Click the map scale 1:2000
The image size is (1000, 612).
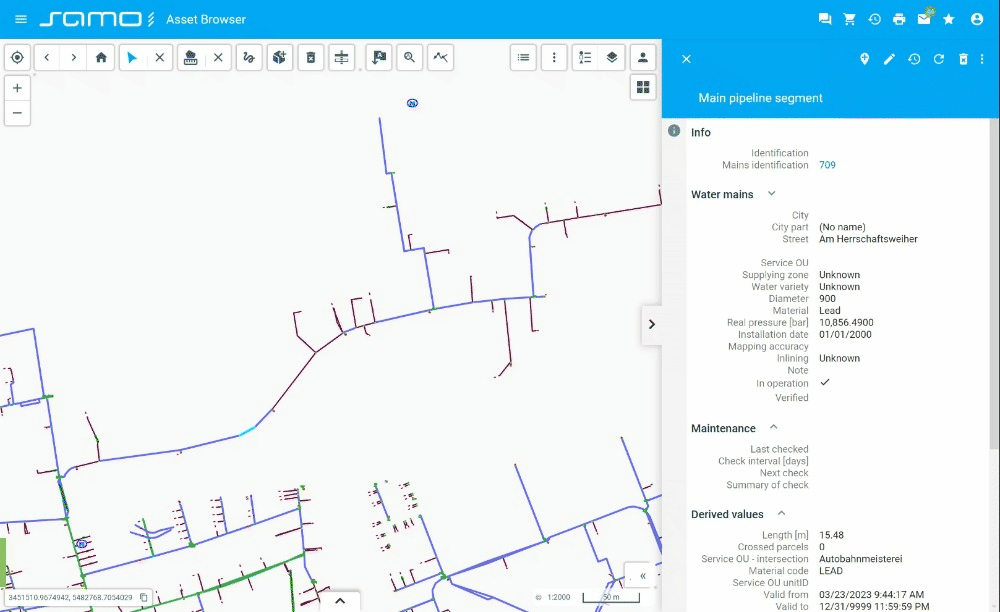559,597
